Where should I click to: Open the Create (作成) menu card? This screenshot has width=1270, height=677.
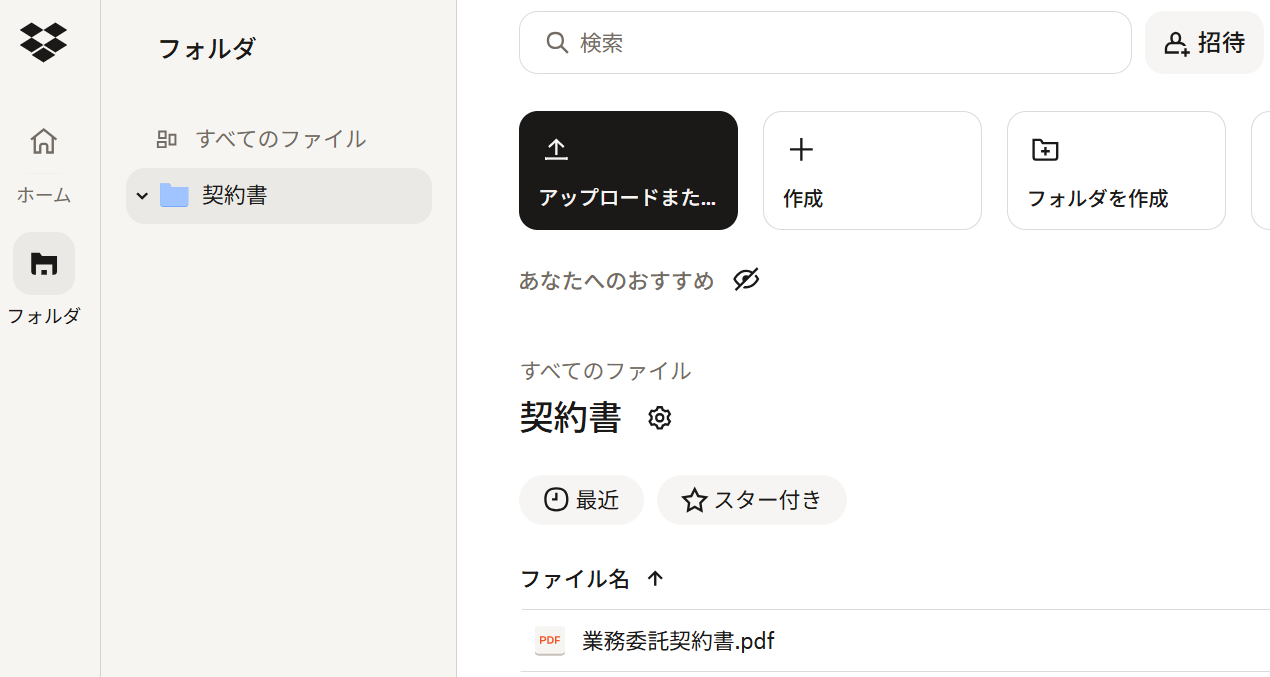tap(871, 170)
